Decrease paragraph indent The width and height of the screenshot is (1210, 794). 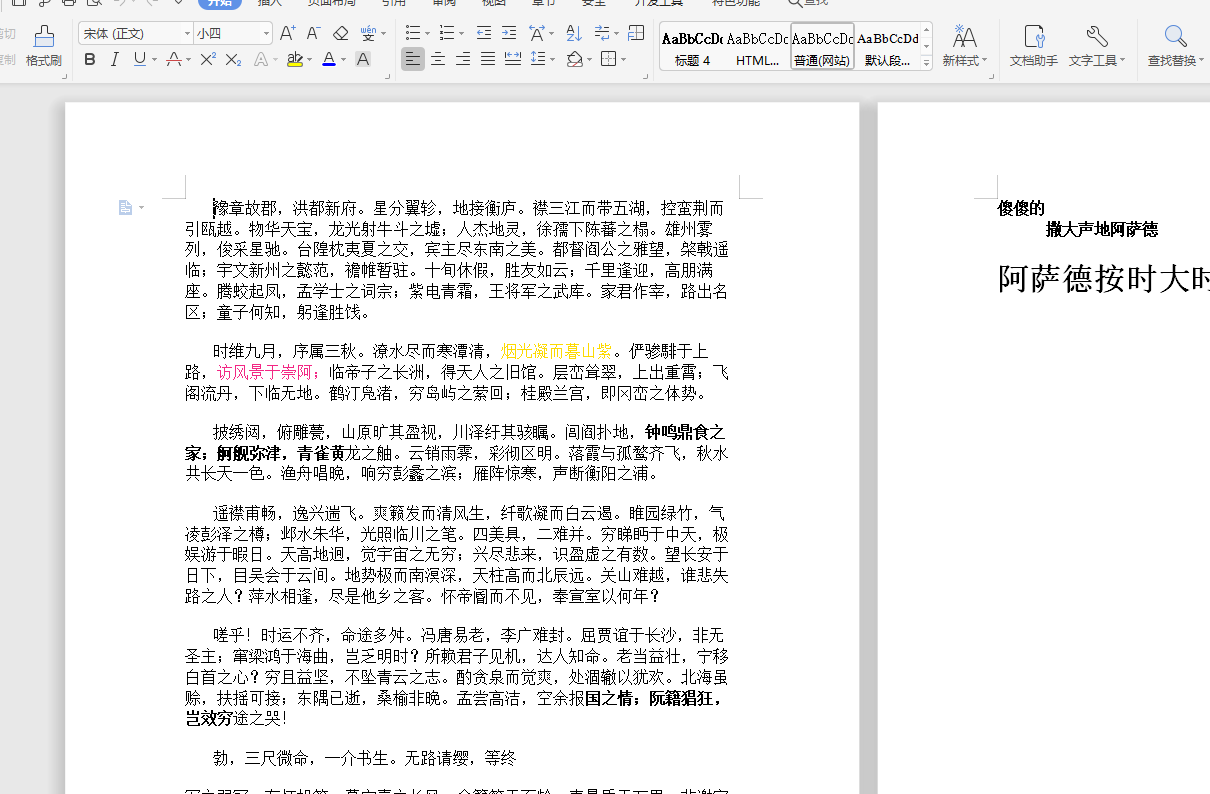point(484,34)
